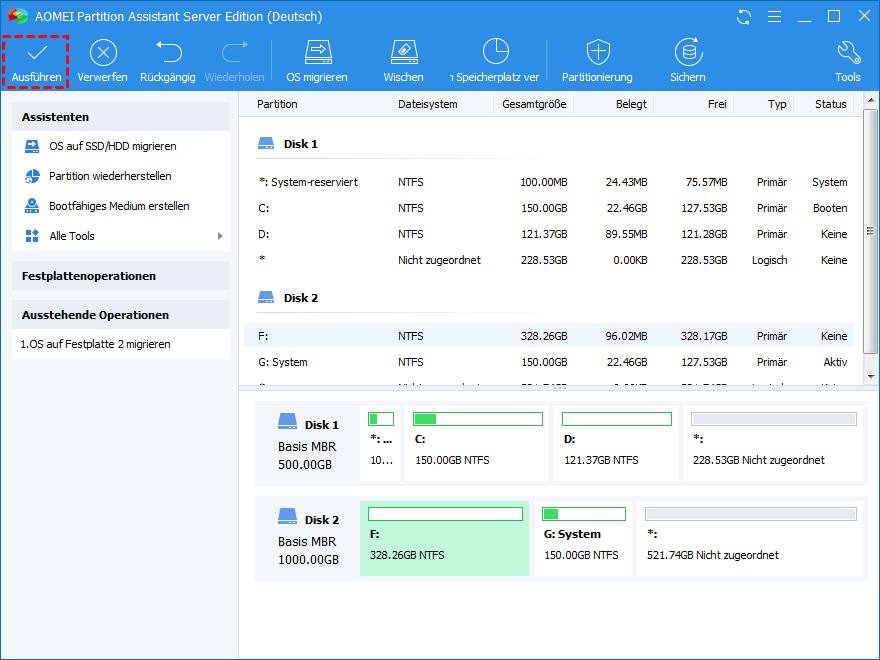Sort by the Partition column header
Image resolution: width=880 pixels, height=660 pixels.
pos(277,104)
